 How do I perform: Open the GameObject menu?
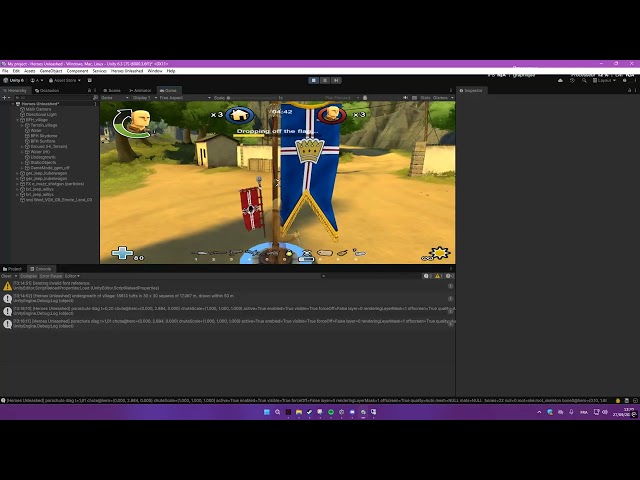(x=51, y=71)
